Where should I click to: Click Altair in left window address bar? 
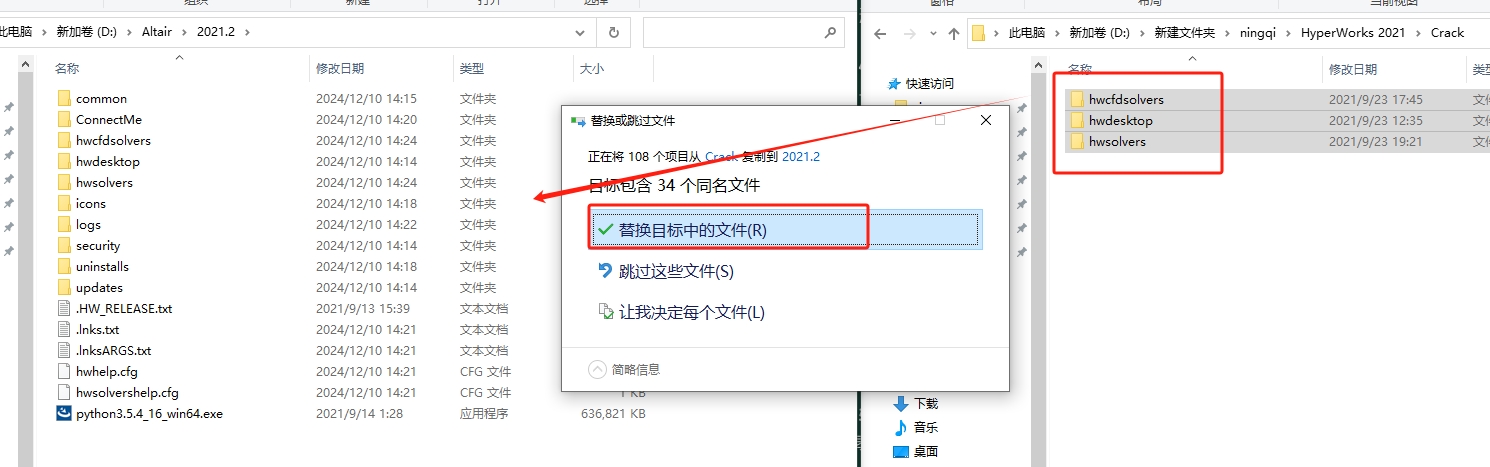tap(155, 32)
